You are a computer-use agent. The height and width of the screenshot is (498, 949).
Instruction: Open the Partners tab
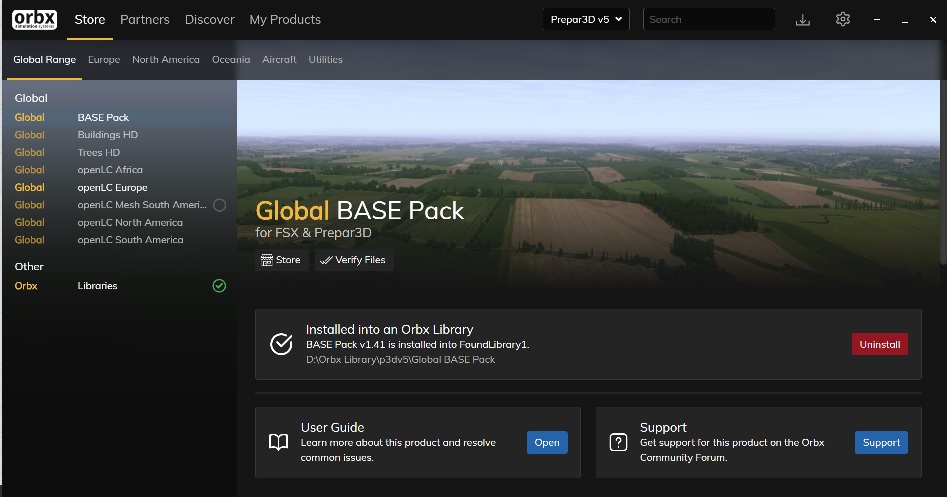145,19
